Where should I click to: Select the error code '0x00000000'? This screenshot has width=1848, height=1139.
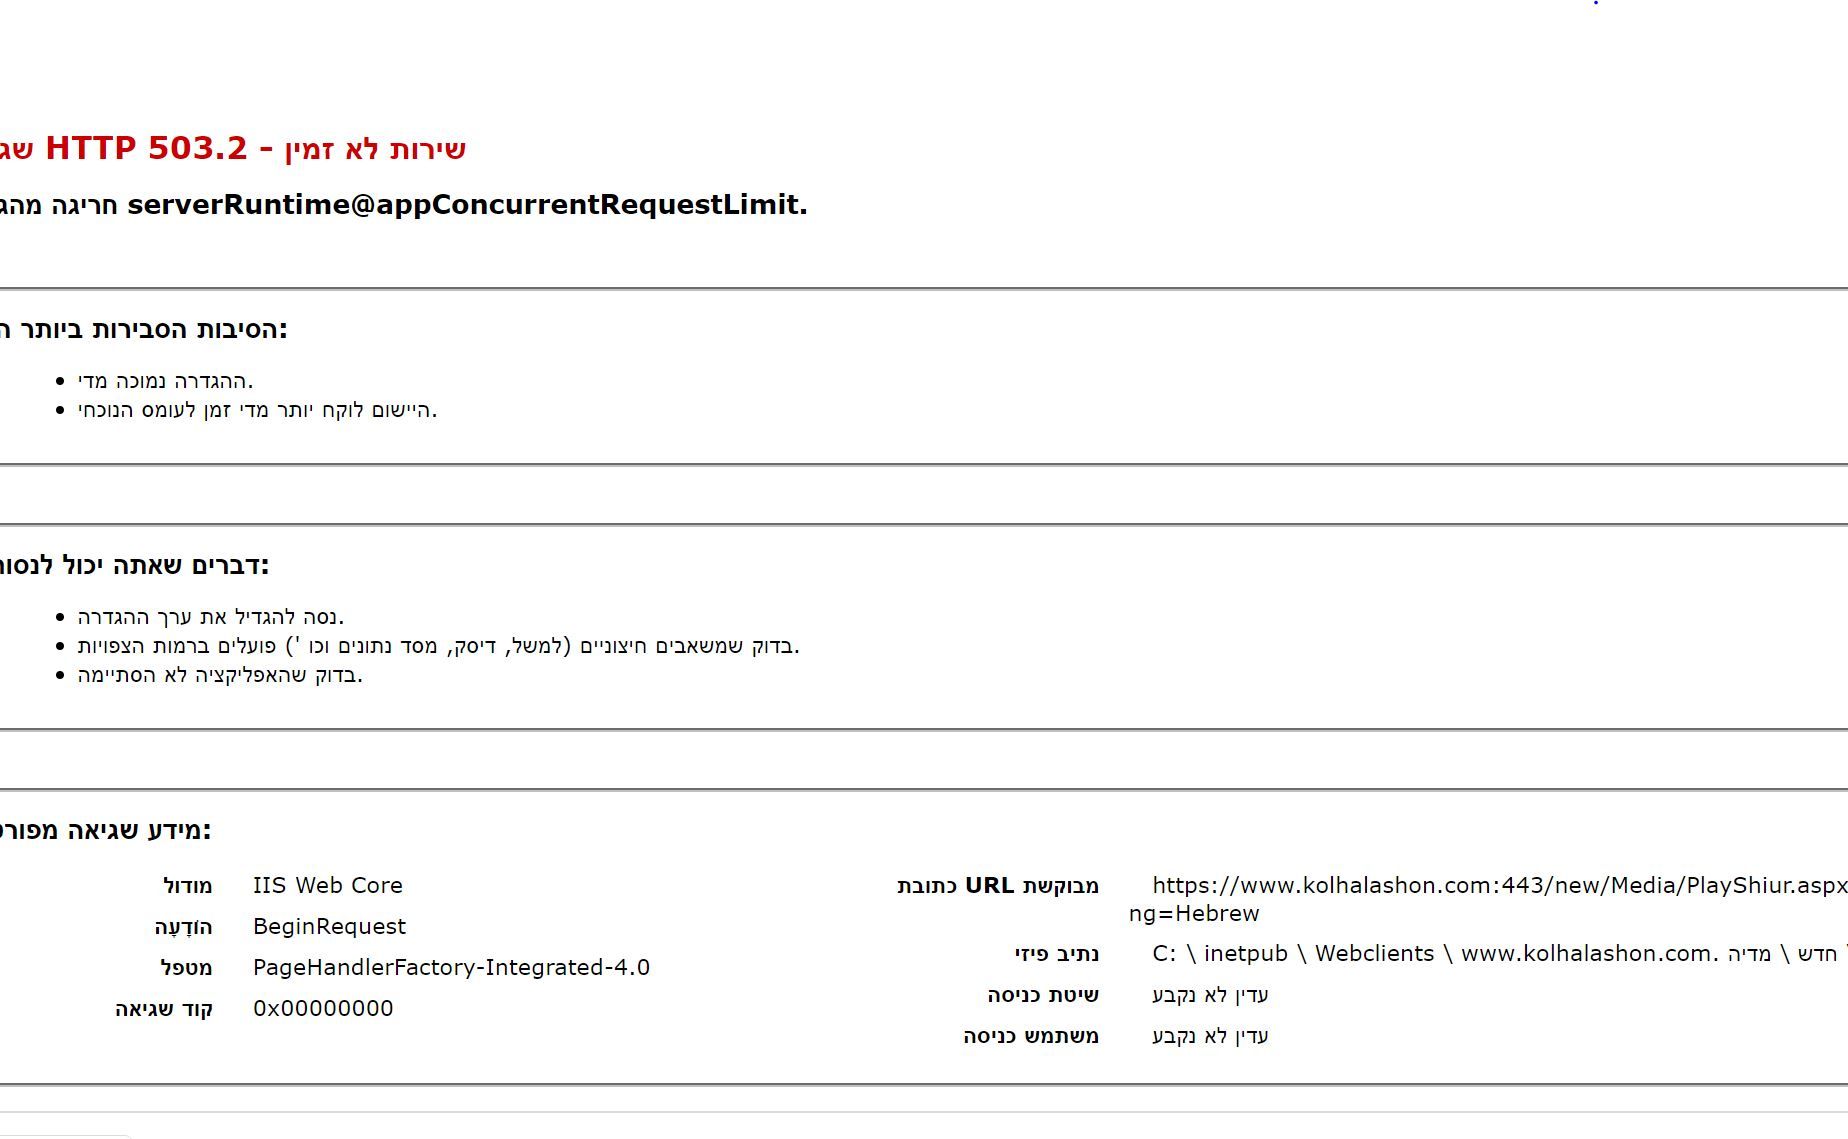(x=323, y=1009)
